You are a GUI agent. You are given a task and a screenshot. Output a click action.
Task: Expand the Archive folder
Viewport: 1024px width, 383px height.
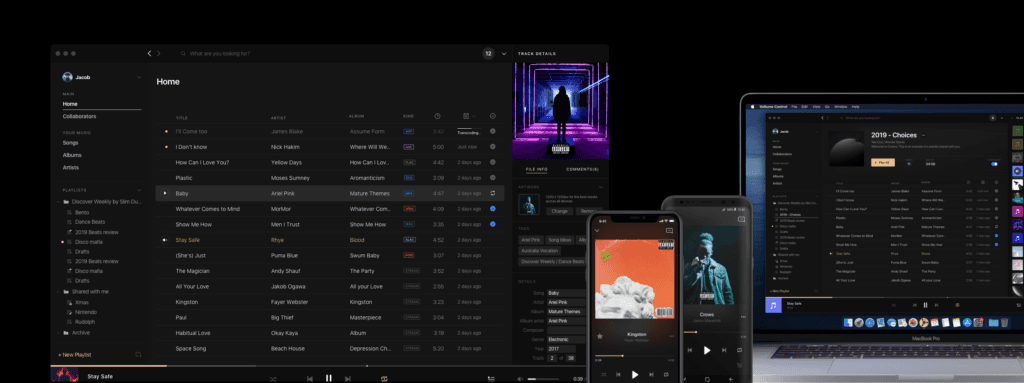58,333
